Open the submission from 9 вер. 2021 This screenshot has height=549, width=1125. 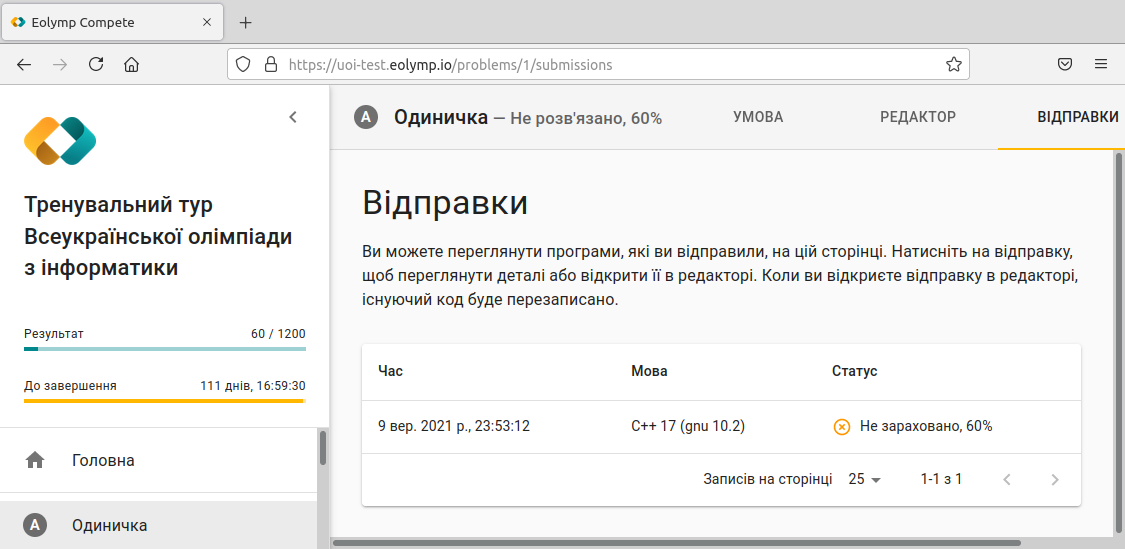(721, 426)
